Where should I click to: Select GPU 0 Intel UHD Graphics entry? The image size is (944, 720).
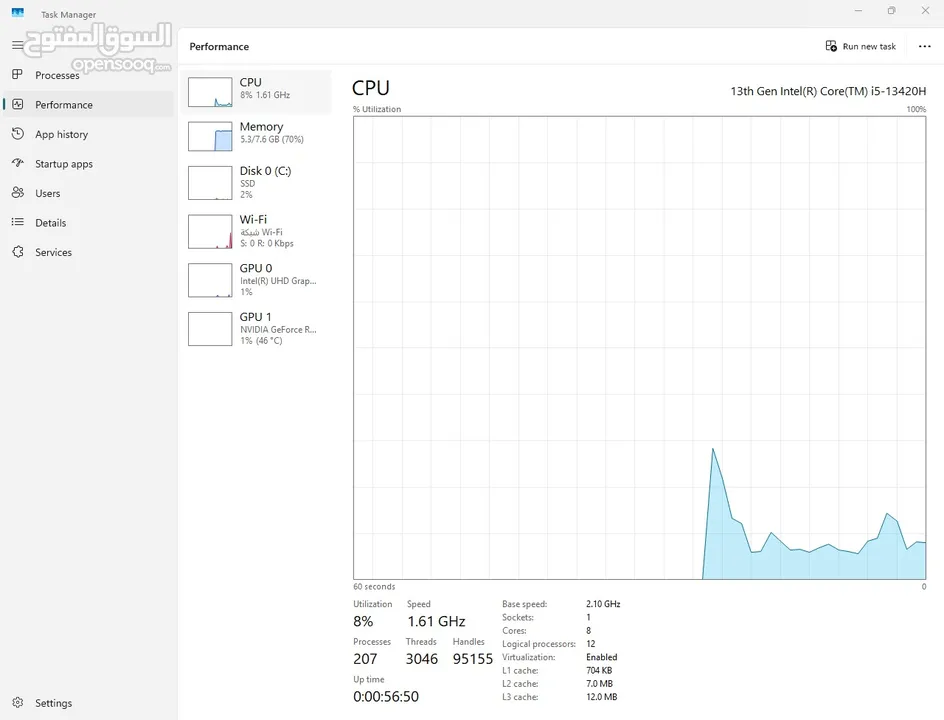256,281
